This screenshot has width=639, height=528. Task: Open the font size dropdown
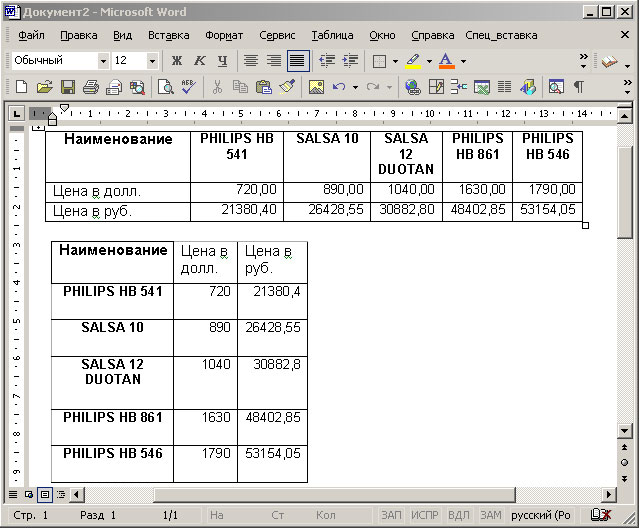pos(152,61)
